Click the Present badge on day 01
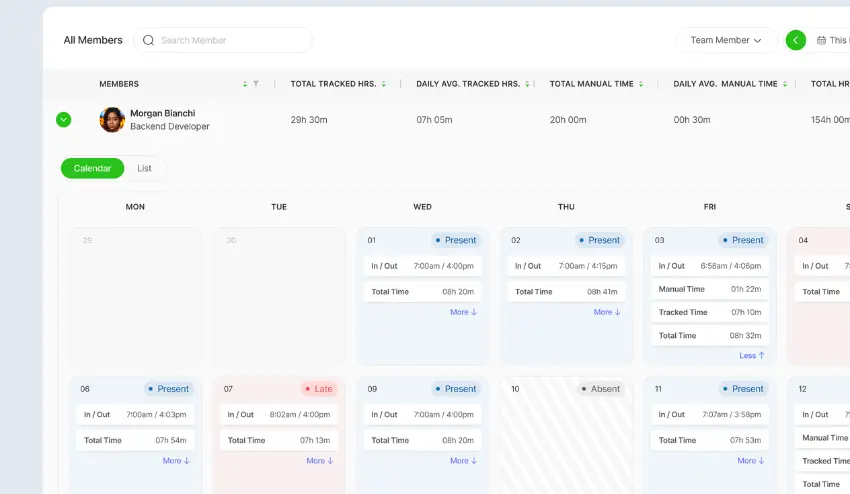 (456, 240)
